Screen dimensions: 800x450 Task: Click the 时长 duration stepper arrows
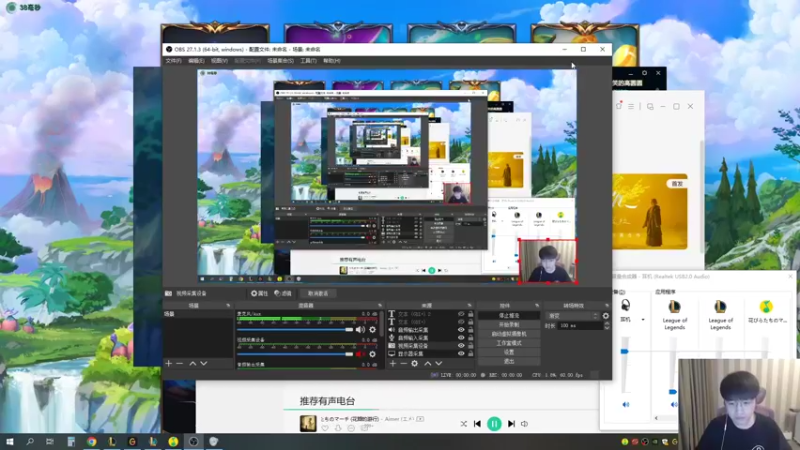607,326
